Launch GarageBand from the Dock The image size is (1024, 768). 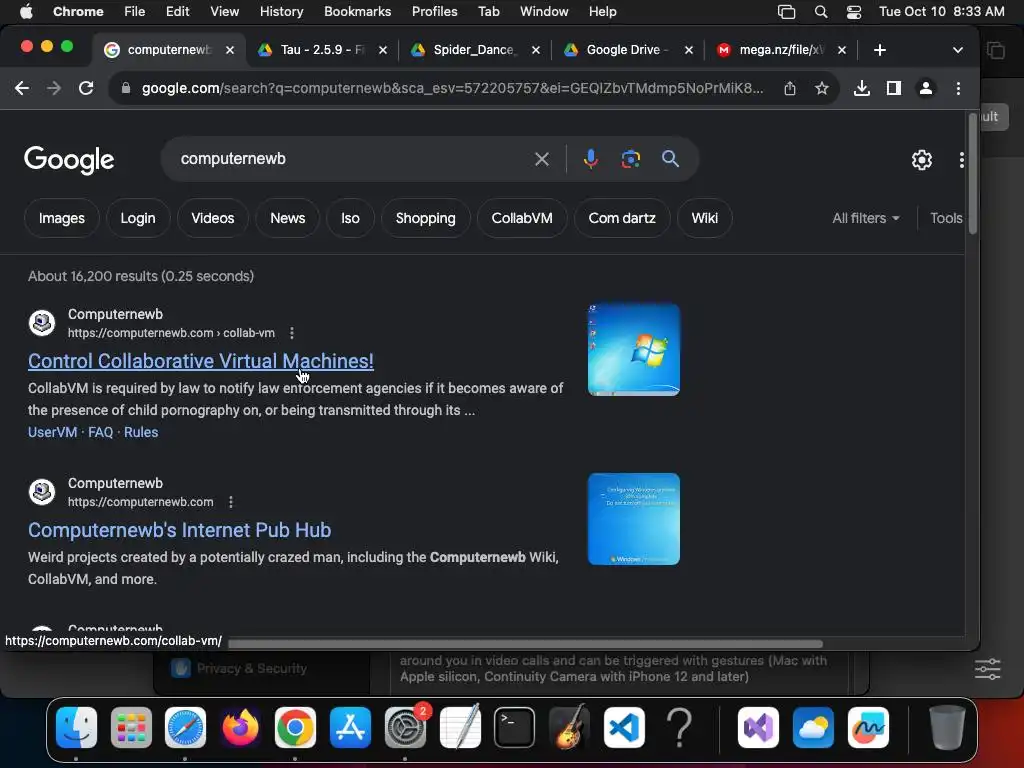[x=569, y=727]
